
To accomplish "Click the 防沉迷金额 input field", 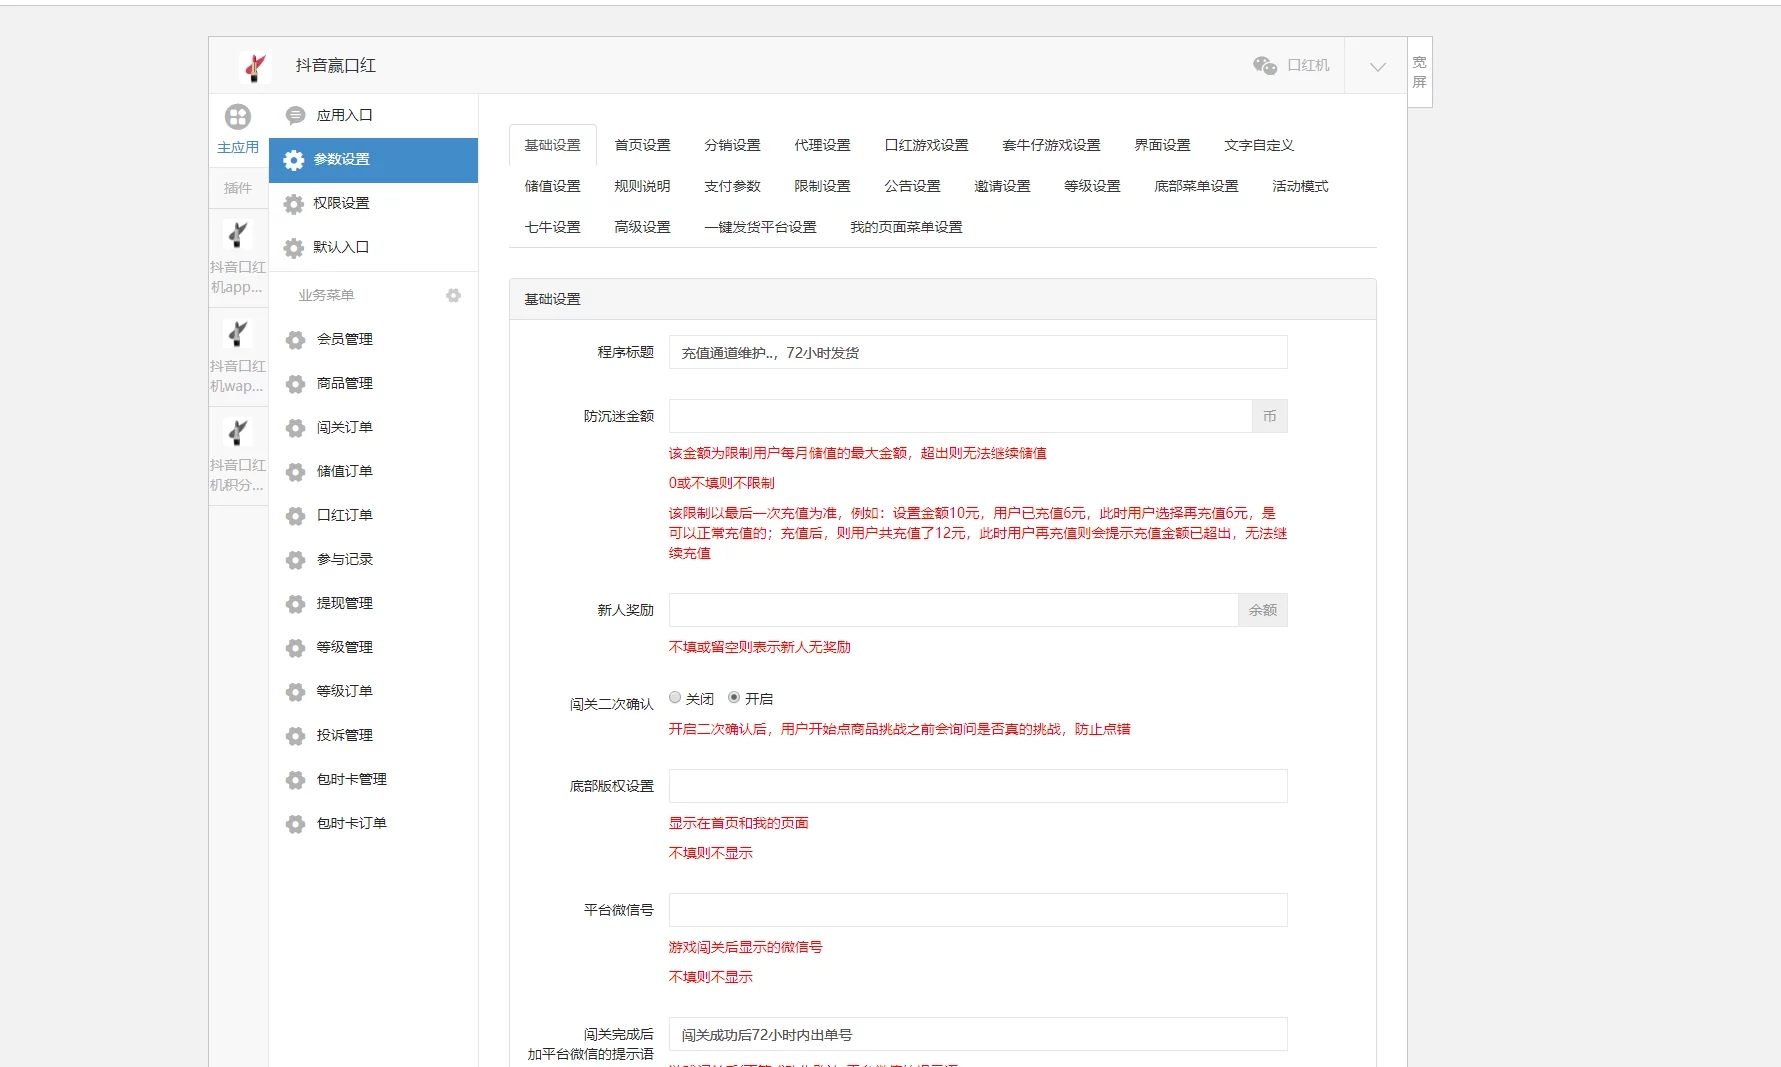I will (x=959, y=417).
